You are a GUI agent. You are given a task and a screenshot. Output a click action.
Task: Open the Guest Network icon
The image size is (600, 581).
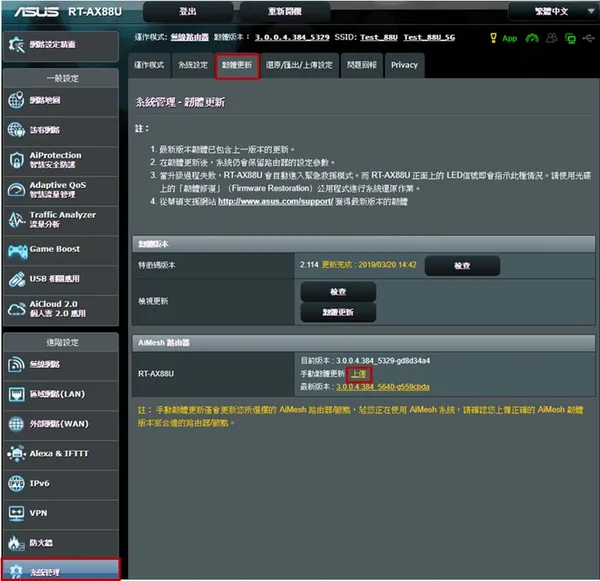(x=16, y=130)
